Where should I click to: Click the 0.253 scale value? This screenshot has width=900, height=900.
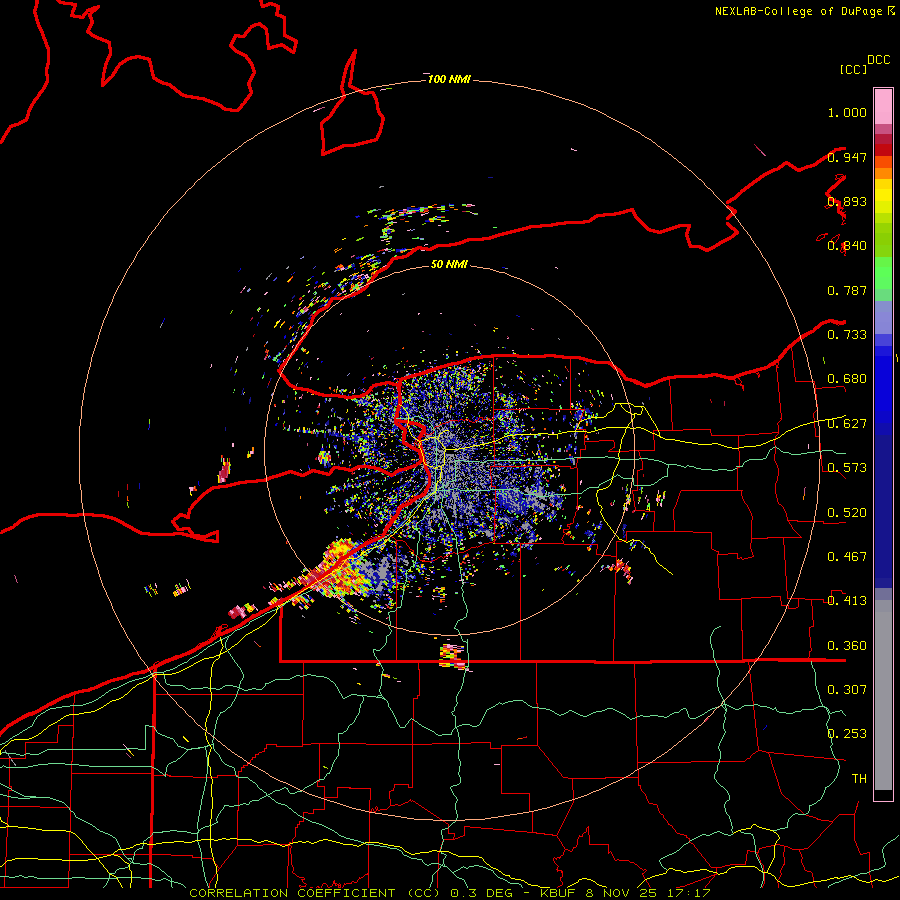847,734
